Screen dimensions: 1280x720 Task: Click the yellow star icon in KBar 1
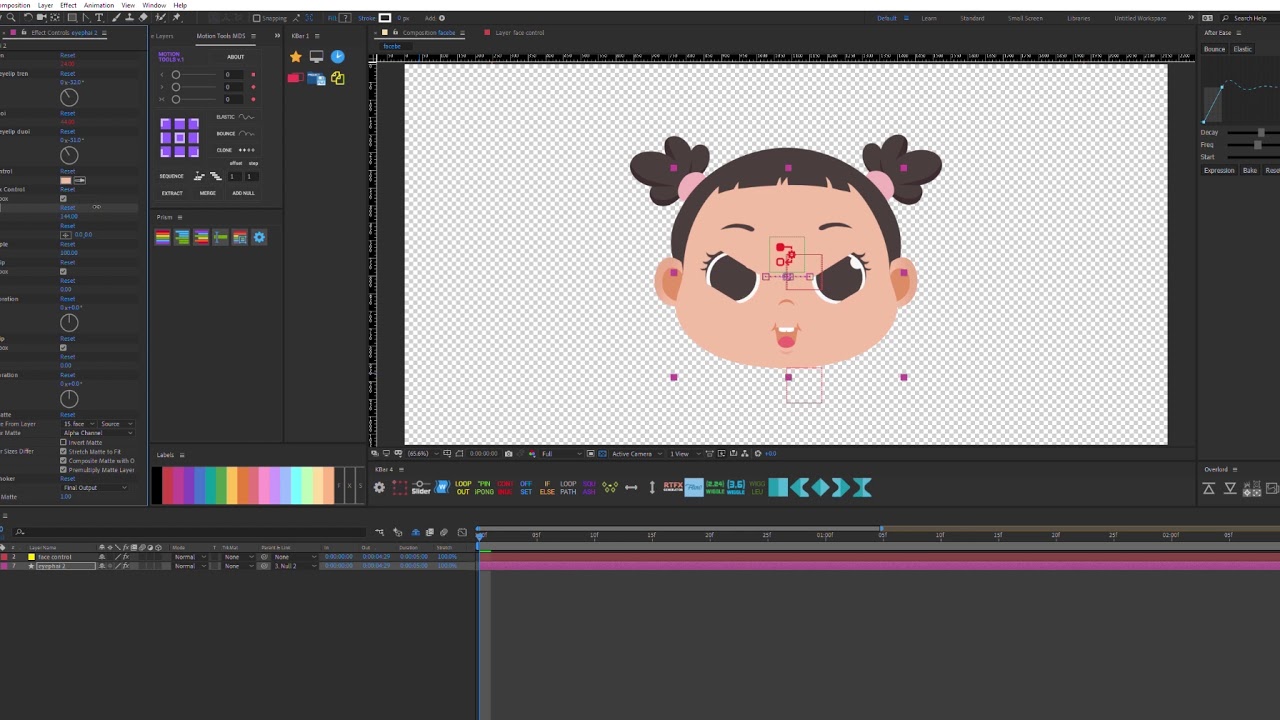point(295,57)
